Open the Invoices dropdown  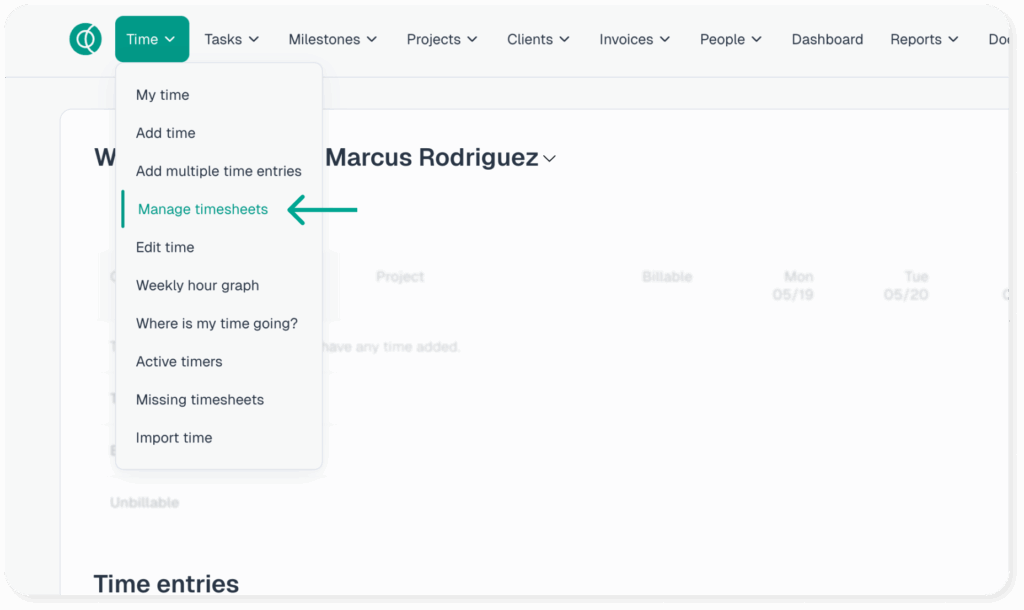pyautogui.click(x=635, y=39)
